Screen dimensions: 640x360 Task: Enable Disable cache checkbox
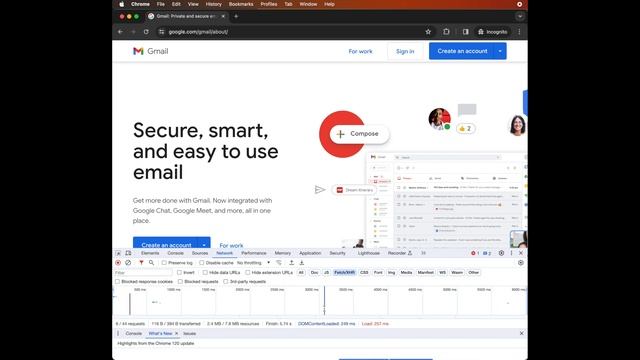pyautogui.click(x=202, y=263)
